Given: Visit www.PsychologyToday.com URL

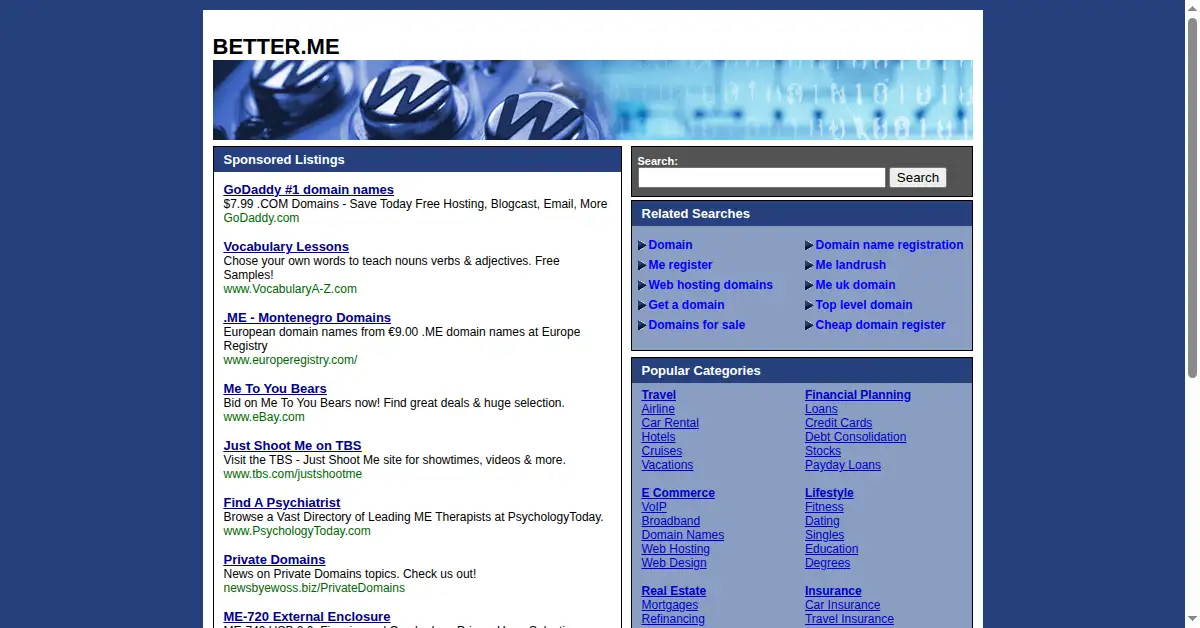Looking at the screenshot, I should [297, 531].
